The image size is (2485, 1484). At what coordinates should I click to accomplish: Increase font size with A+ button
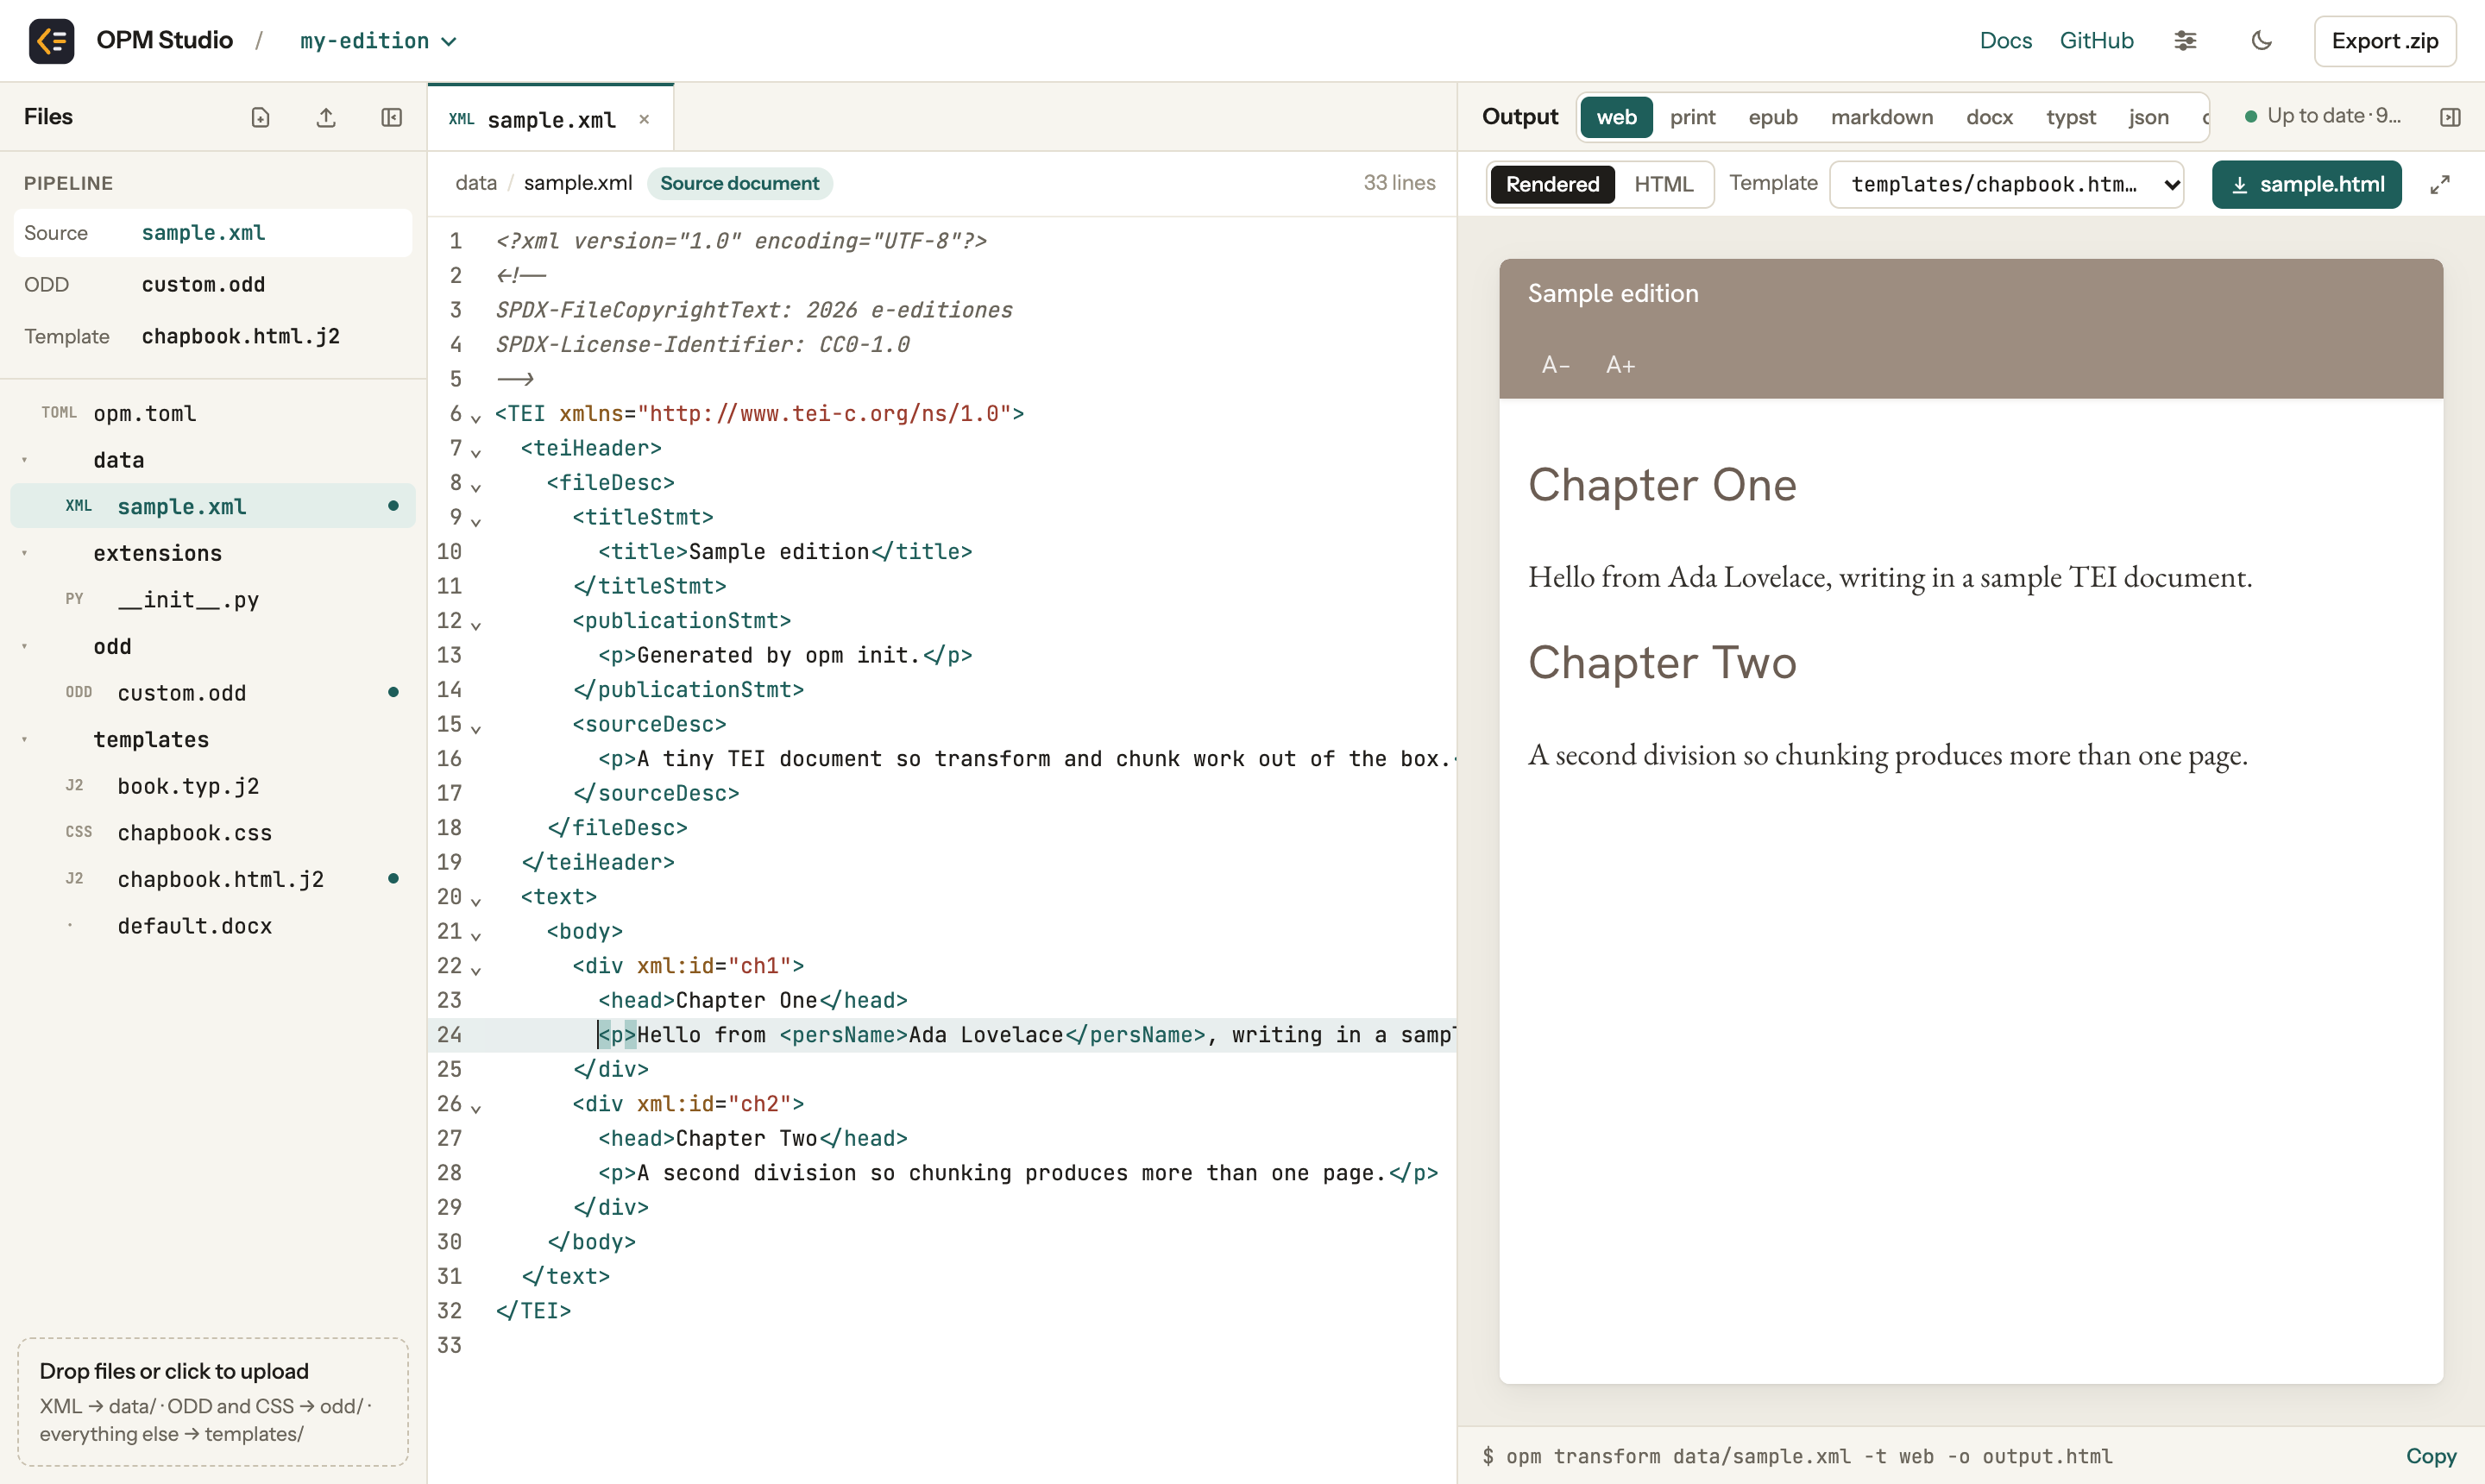1620,365
